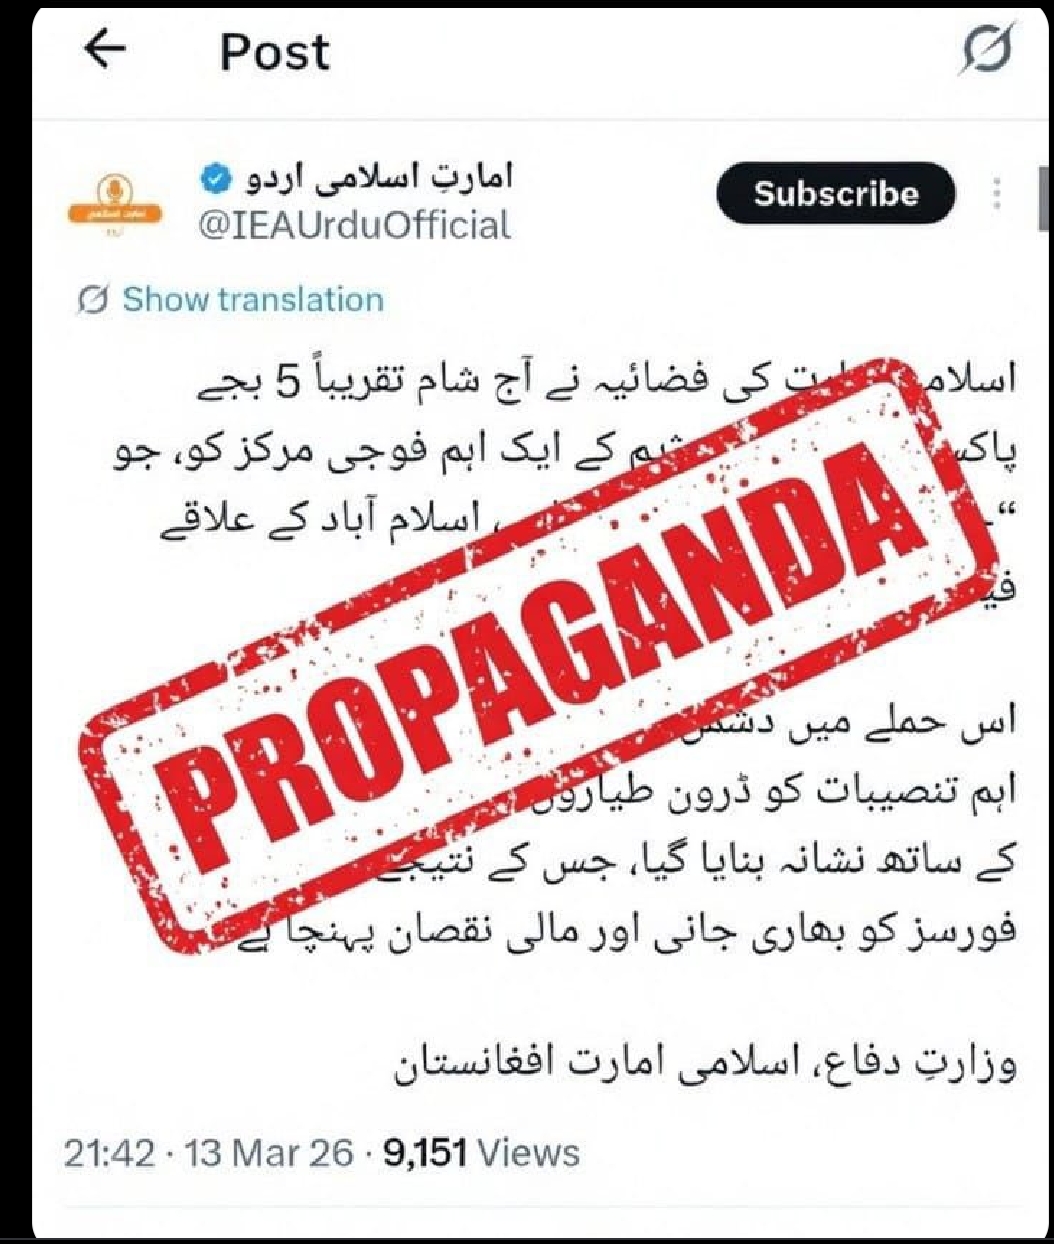Click the translate icon beside Show translation
The height and width of the screenshot is (1244, 1054).
coord(93,300)
